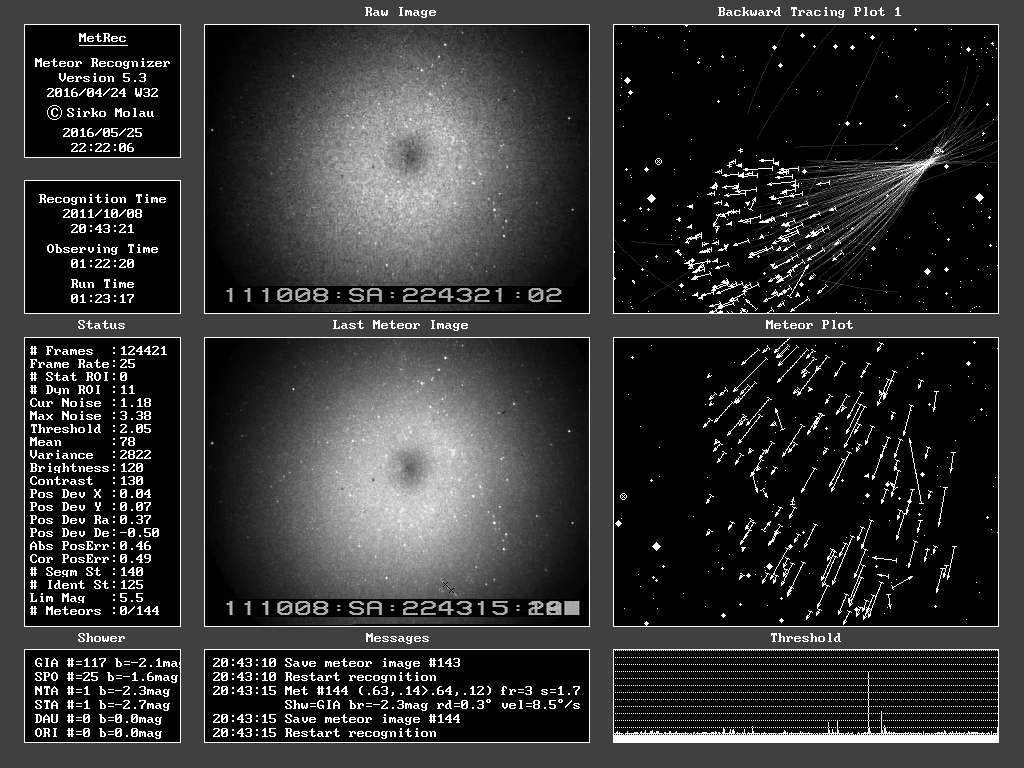Viewport: 1024px width, 768px height.
Task: Click the Meteor Plot panel title
Action: (x=809, y=325)
